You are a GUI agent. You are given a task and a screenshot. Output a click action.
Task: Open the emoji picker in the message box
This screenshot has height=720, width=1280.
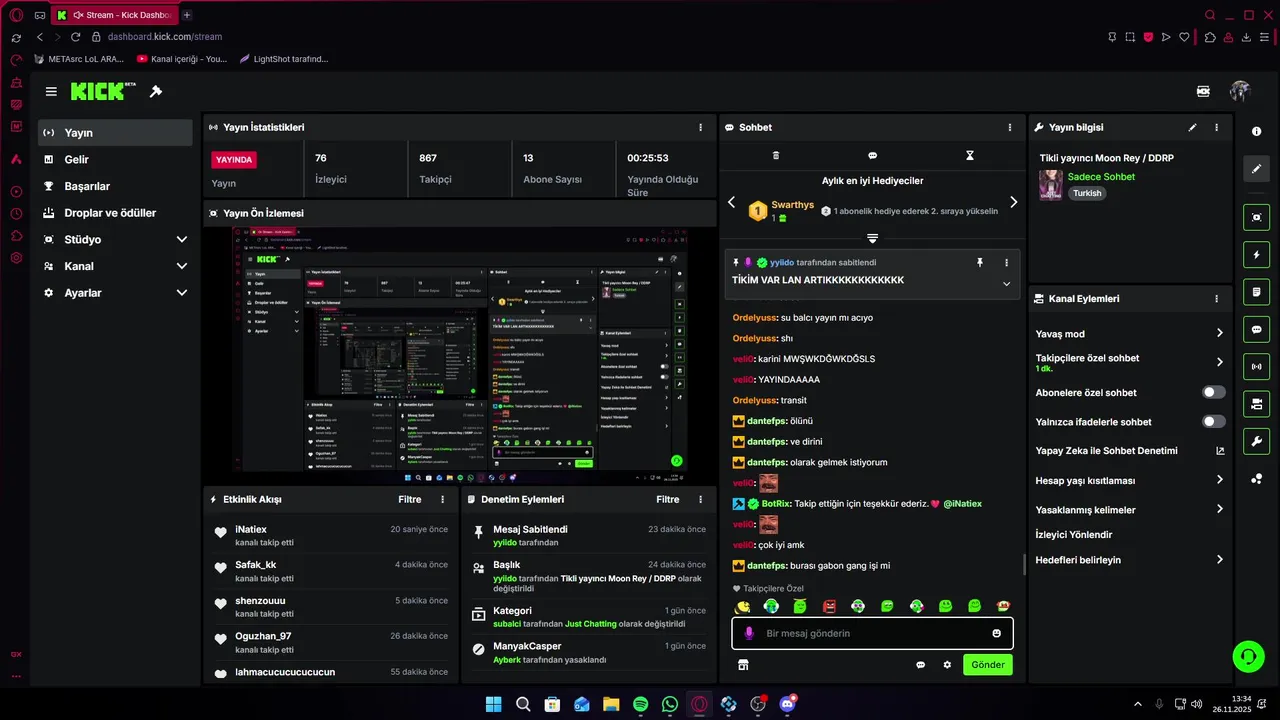point(997,633)
